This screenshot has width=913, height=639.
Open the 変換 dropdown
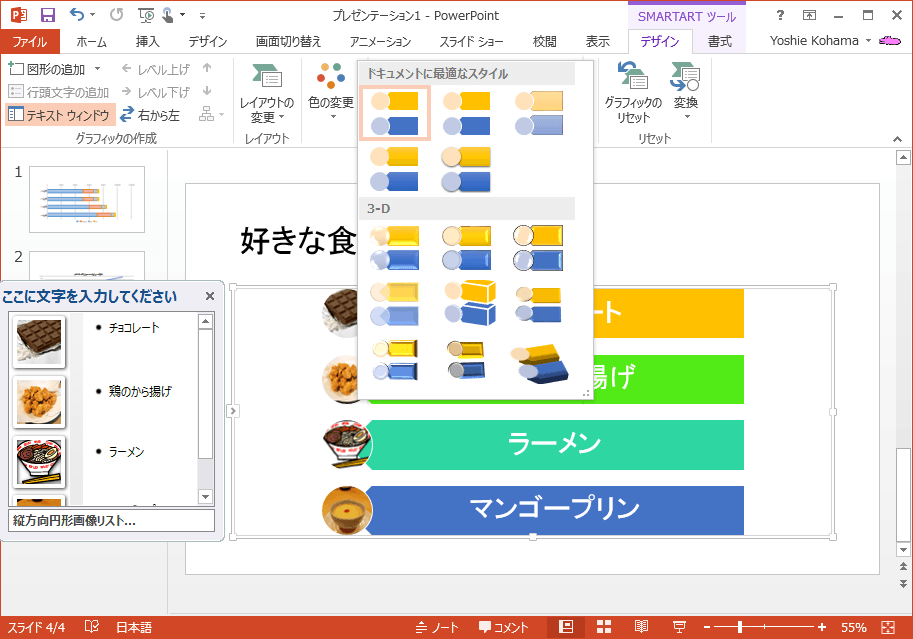click(x=686, y=92)
